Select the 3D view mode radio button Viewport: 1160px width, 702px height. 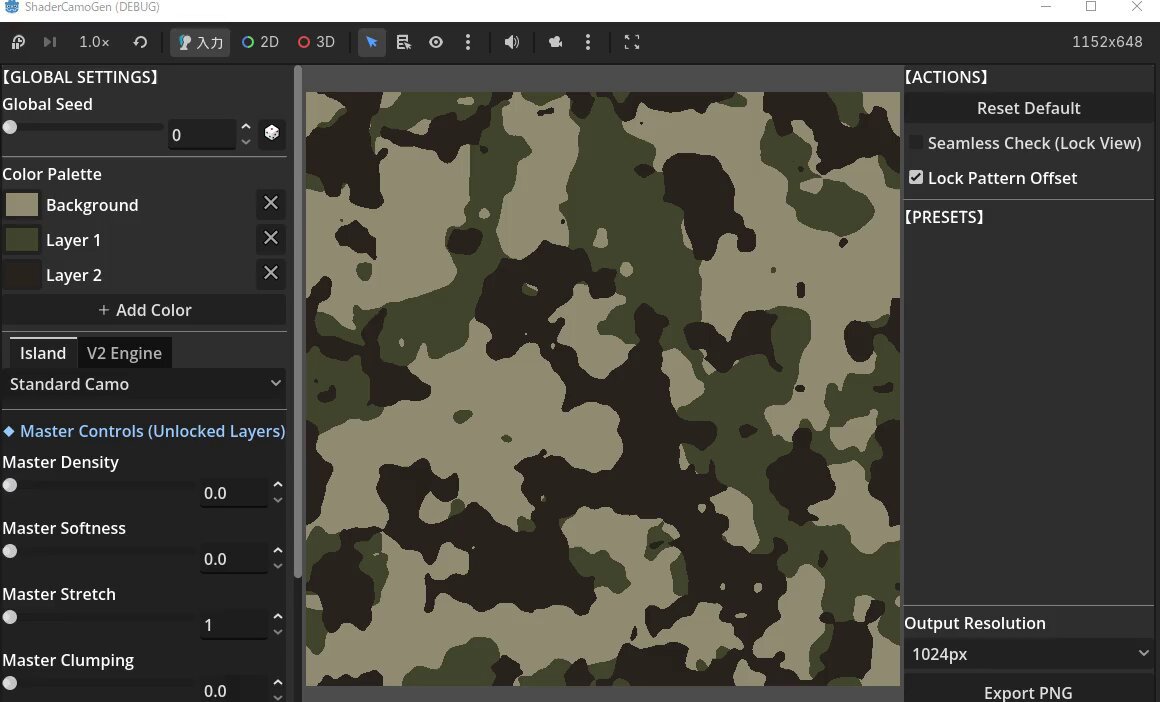[x=316, y=42]
